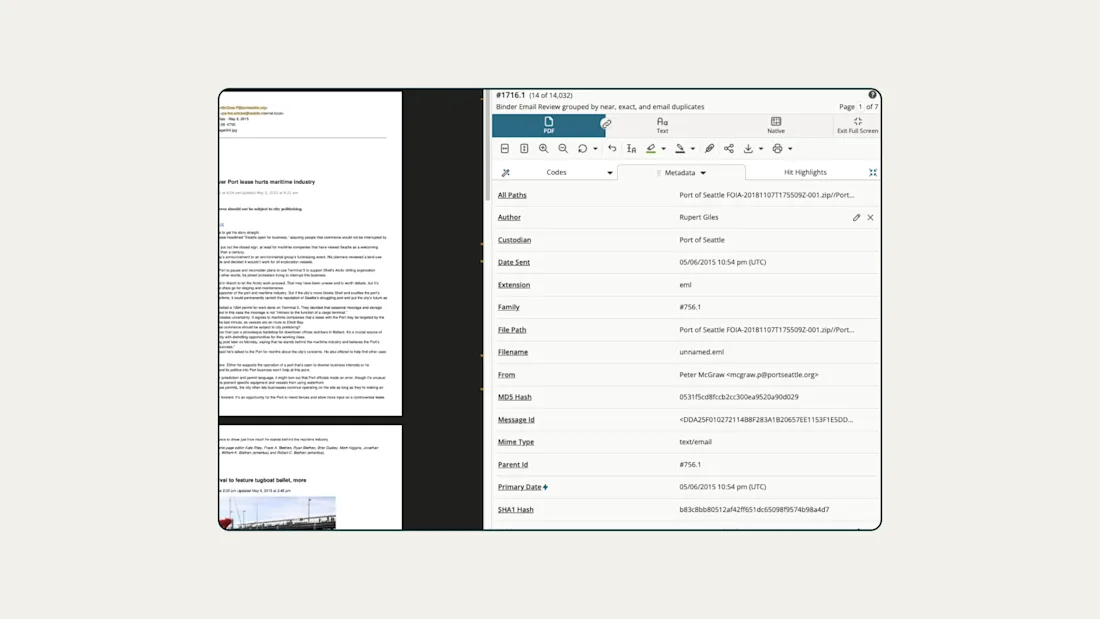Viewport: 1100px width, 619px height.
Task: Click the Date Sent field label
Action: click(x=514, y=262)
